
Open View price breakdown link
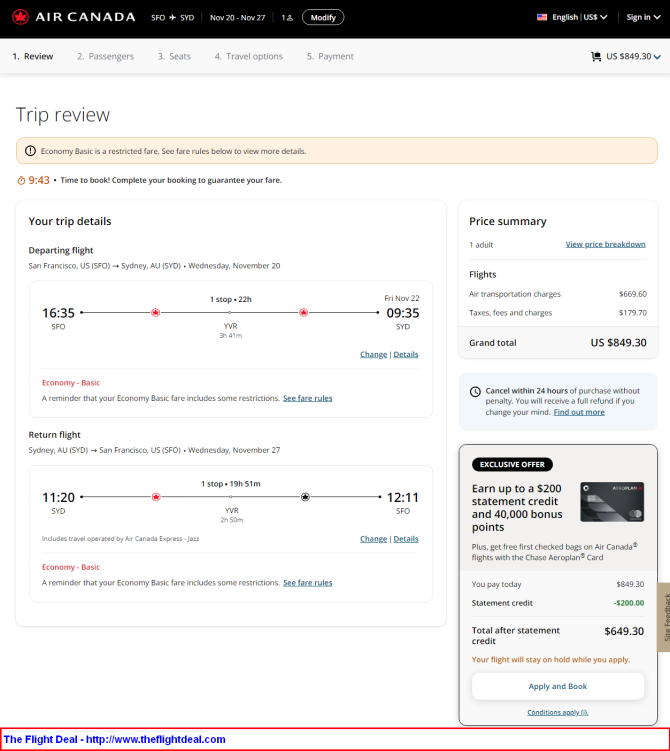[x=605, y=244]
